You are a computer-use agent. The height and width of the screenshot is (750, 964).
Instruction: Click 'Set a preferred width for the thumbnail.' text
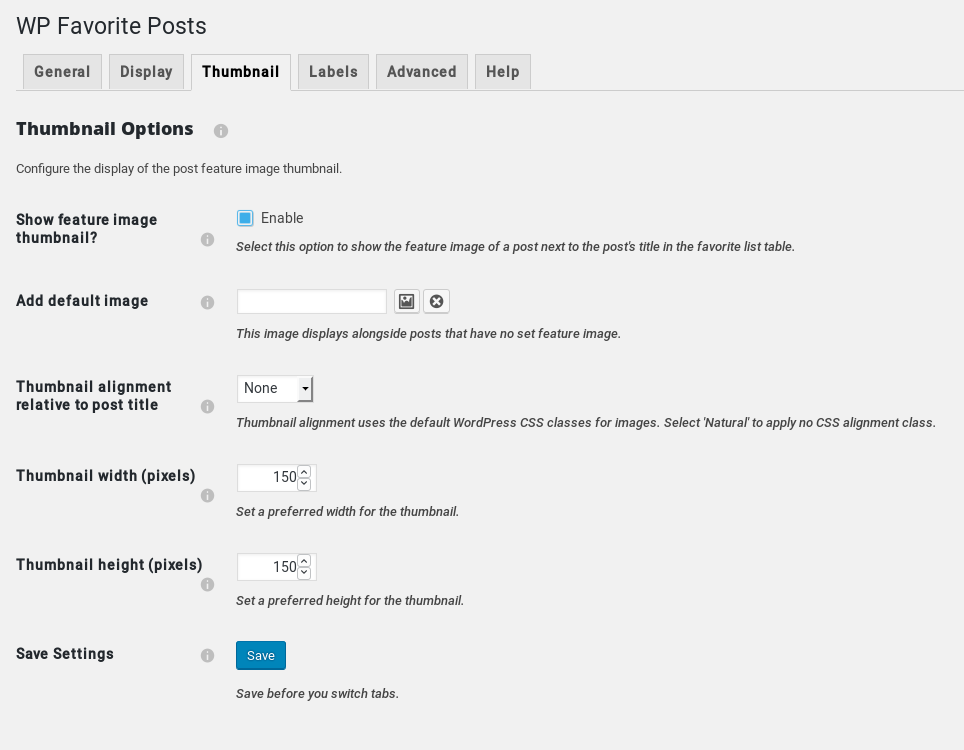[x=347, y=511]
